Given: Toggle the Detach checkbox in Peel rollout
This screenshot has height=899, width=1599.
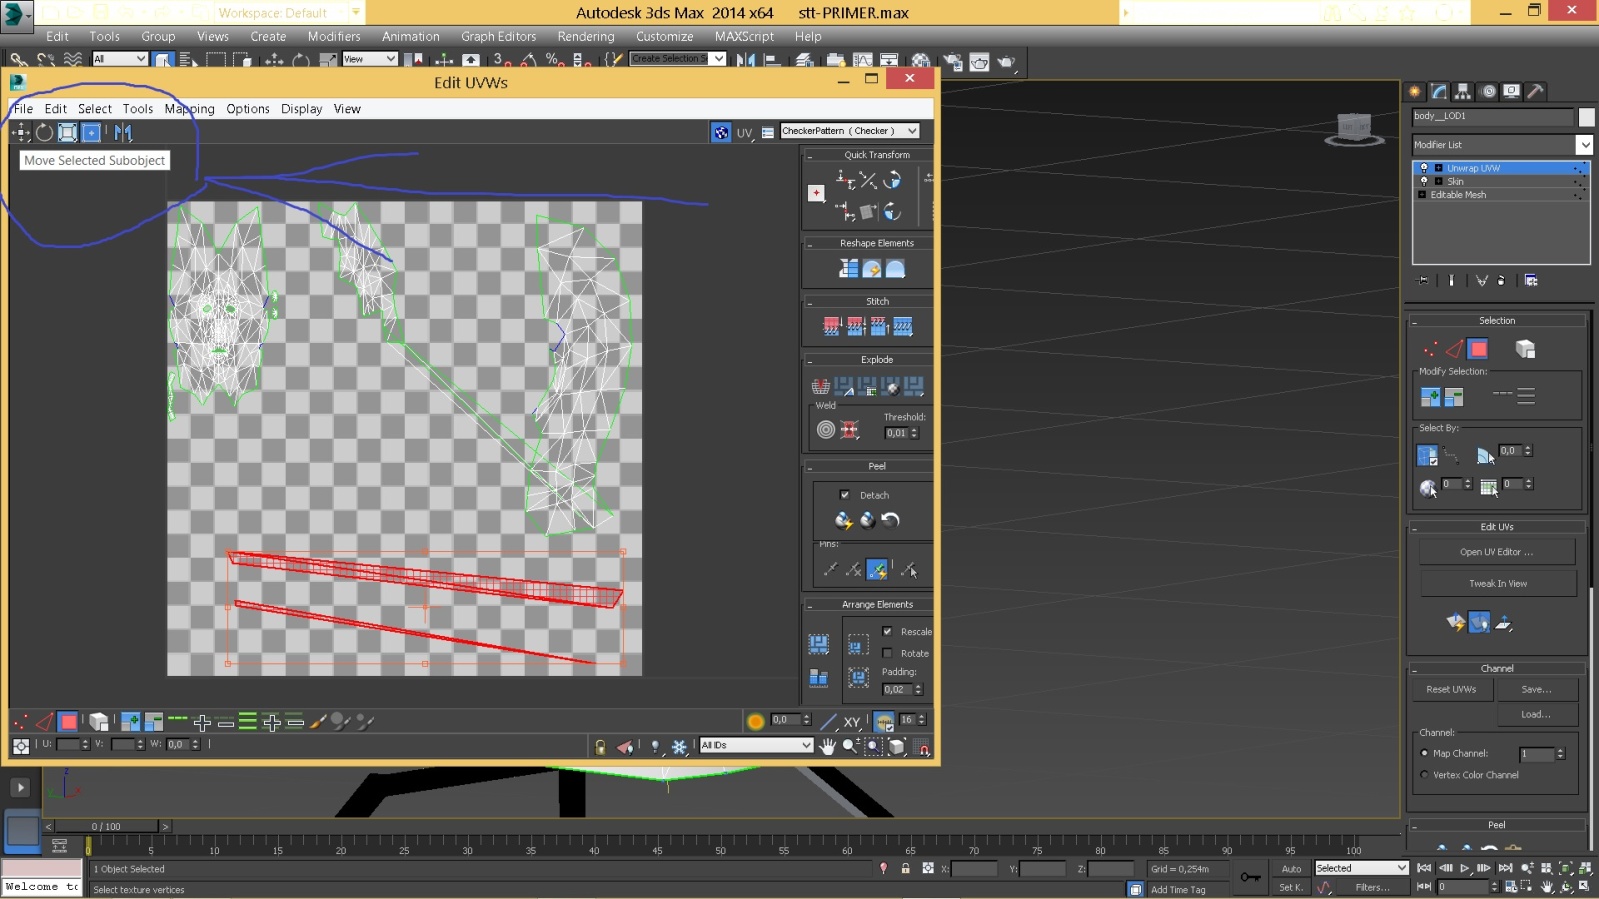Looking at the screenshot, I should [x=845, y=495].
